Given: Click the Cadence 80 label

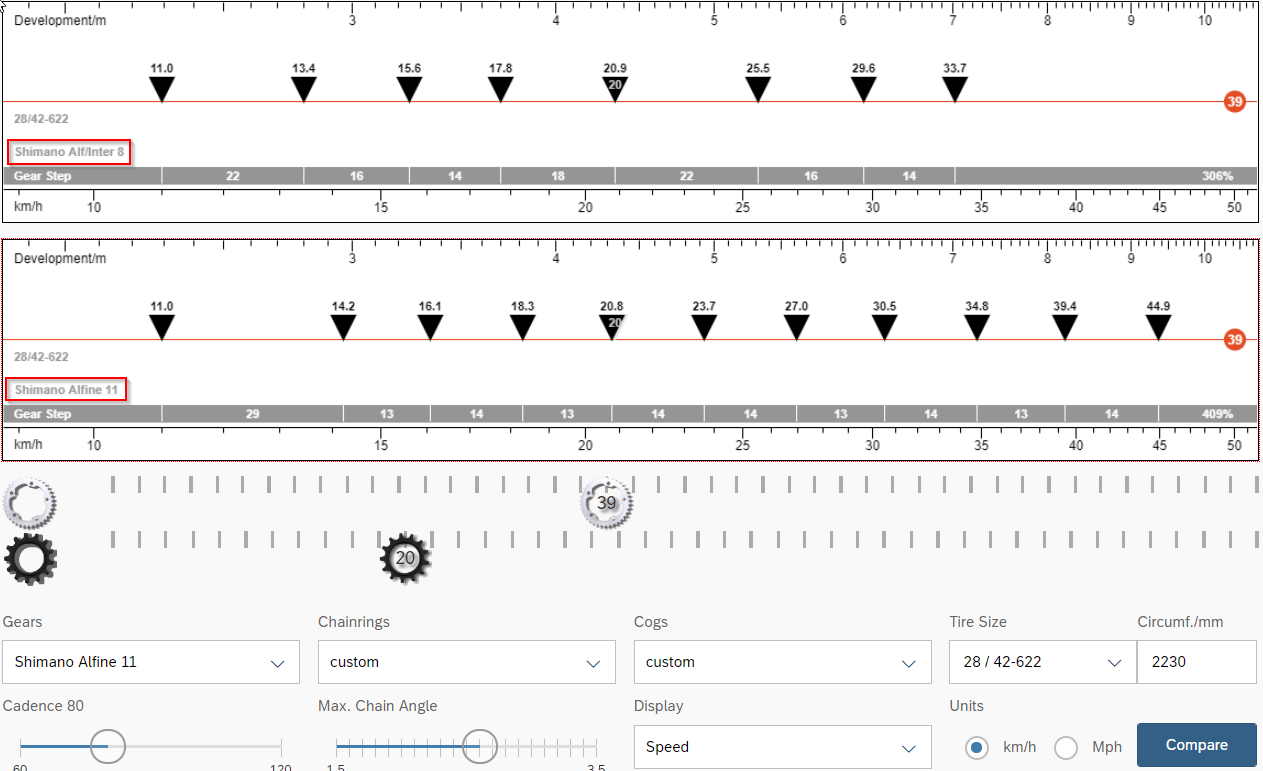Looking at the screenshot, I should [43, 706].
